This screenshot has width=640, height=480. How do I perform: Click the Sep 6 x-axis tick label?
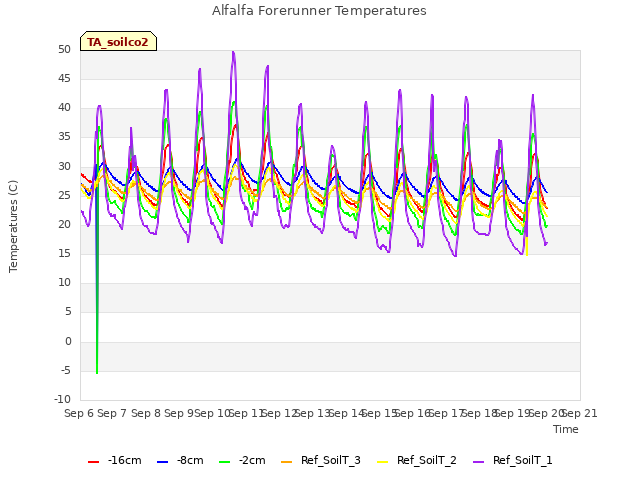(x=79, y=413)
